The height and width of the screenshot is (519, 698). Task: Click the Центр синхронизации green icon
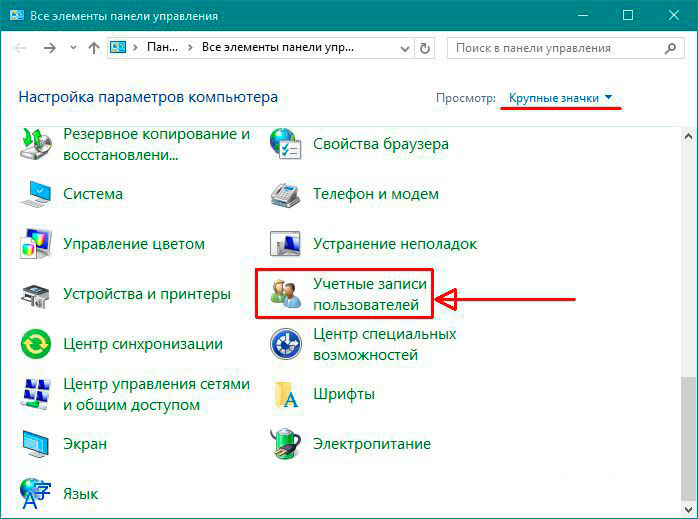[x=37, y=344]
